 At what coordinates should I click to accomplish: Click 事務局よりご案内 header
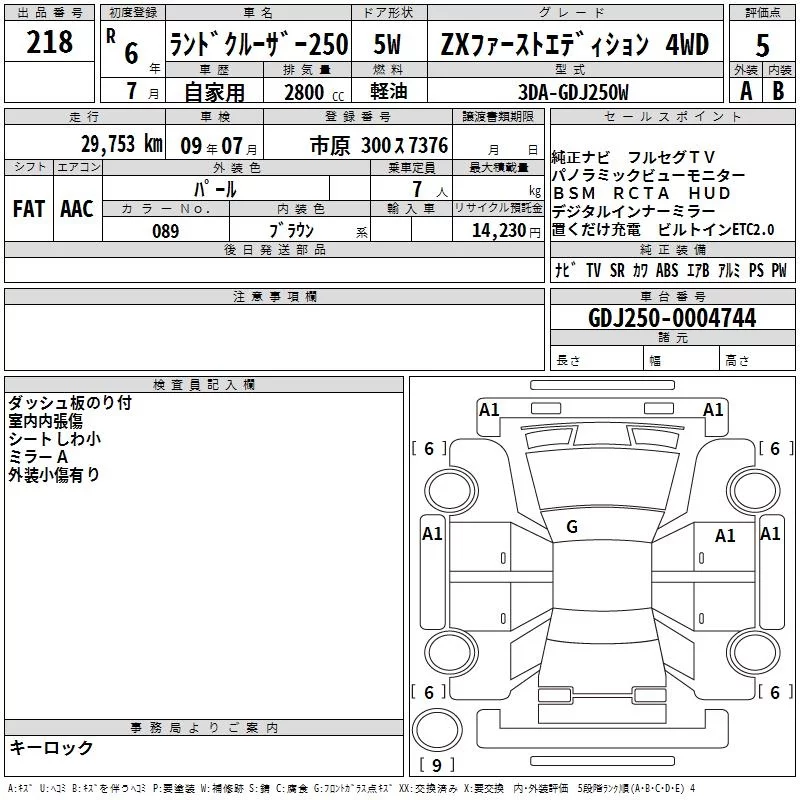click(204, 727)
